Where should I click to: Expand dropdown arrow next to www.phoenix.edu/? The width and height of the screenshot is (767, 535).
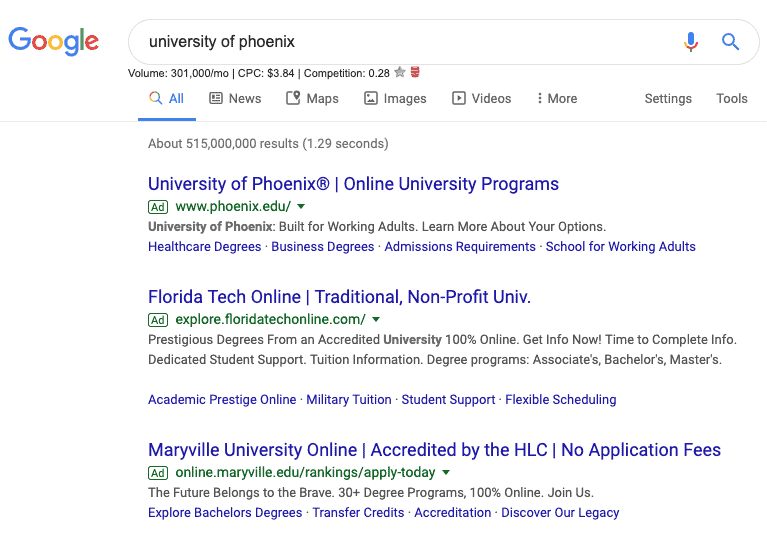pos(301,206)
